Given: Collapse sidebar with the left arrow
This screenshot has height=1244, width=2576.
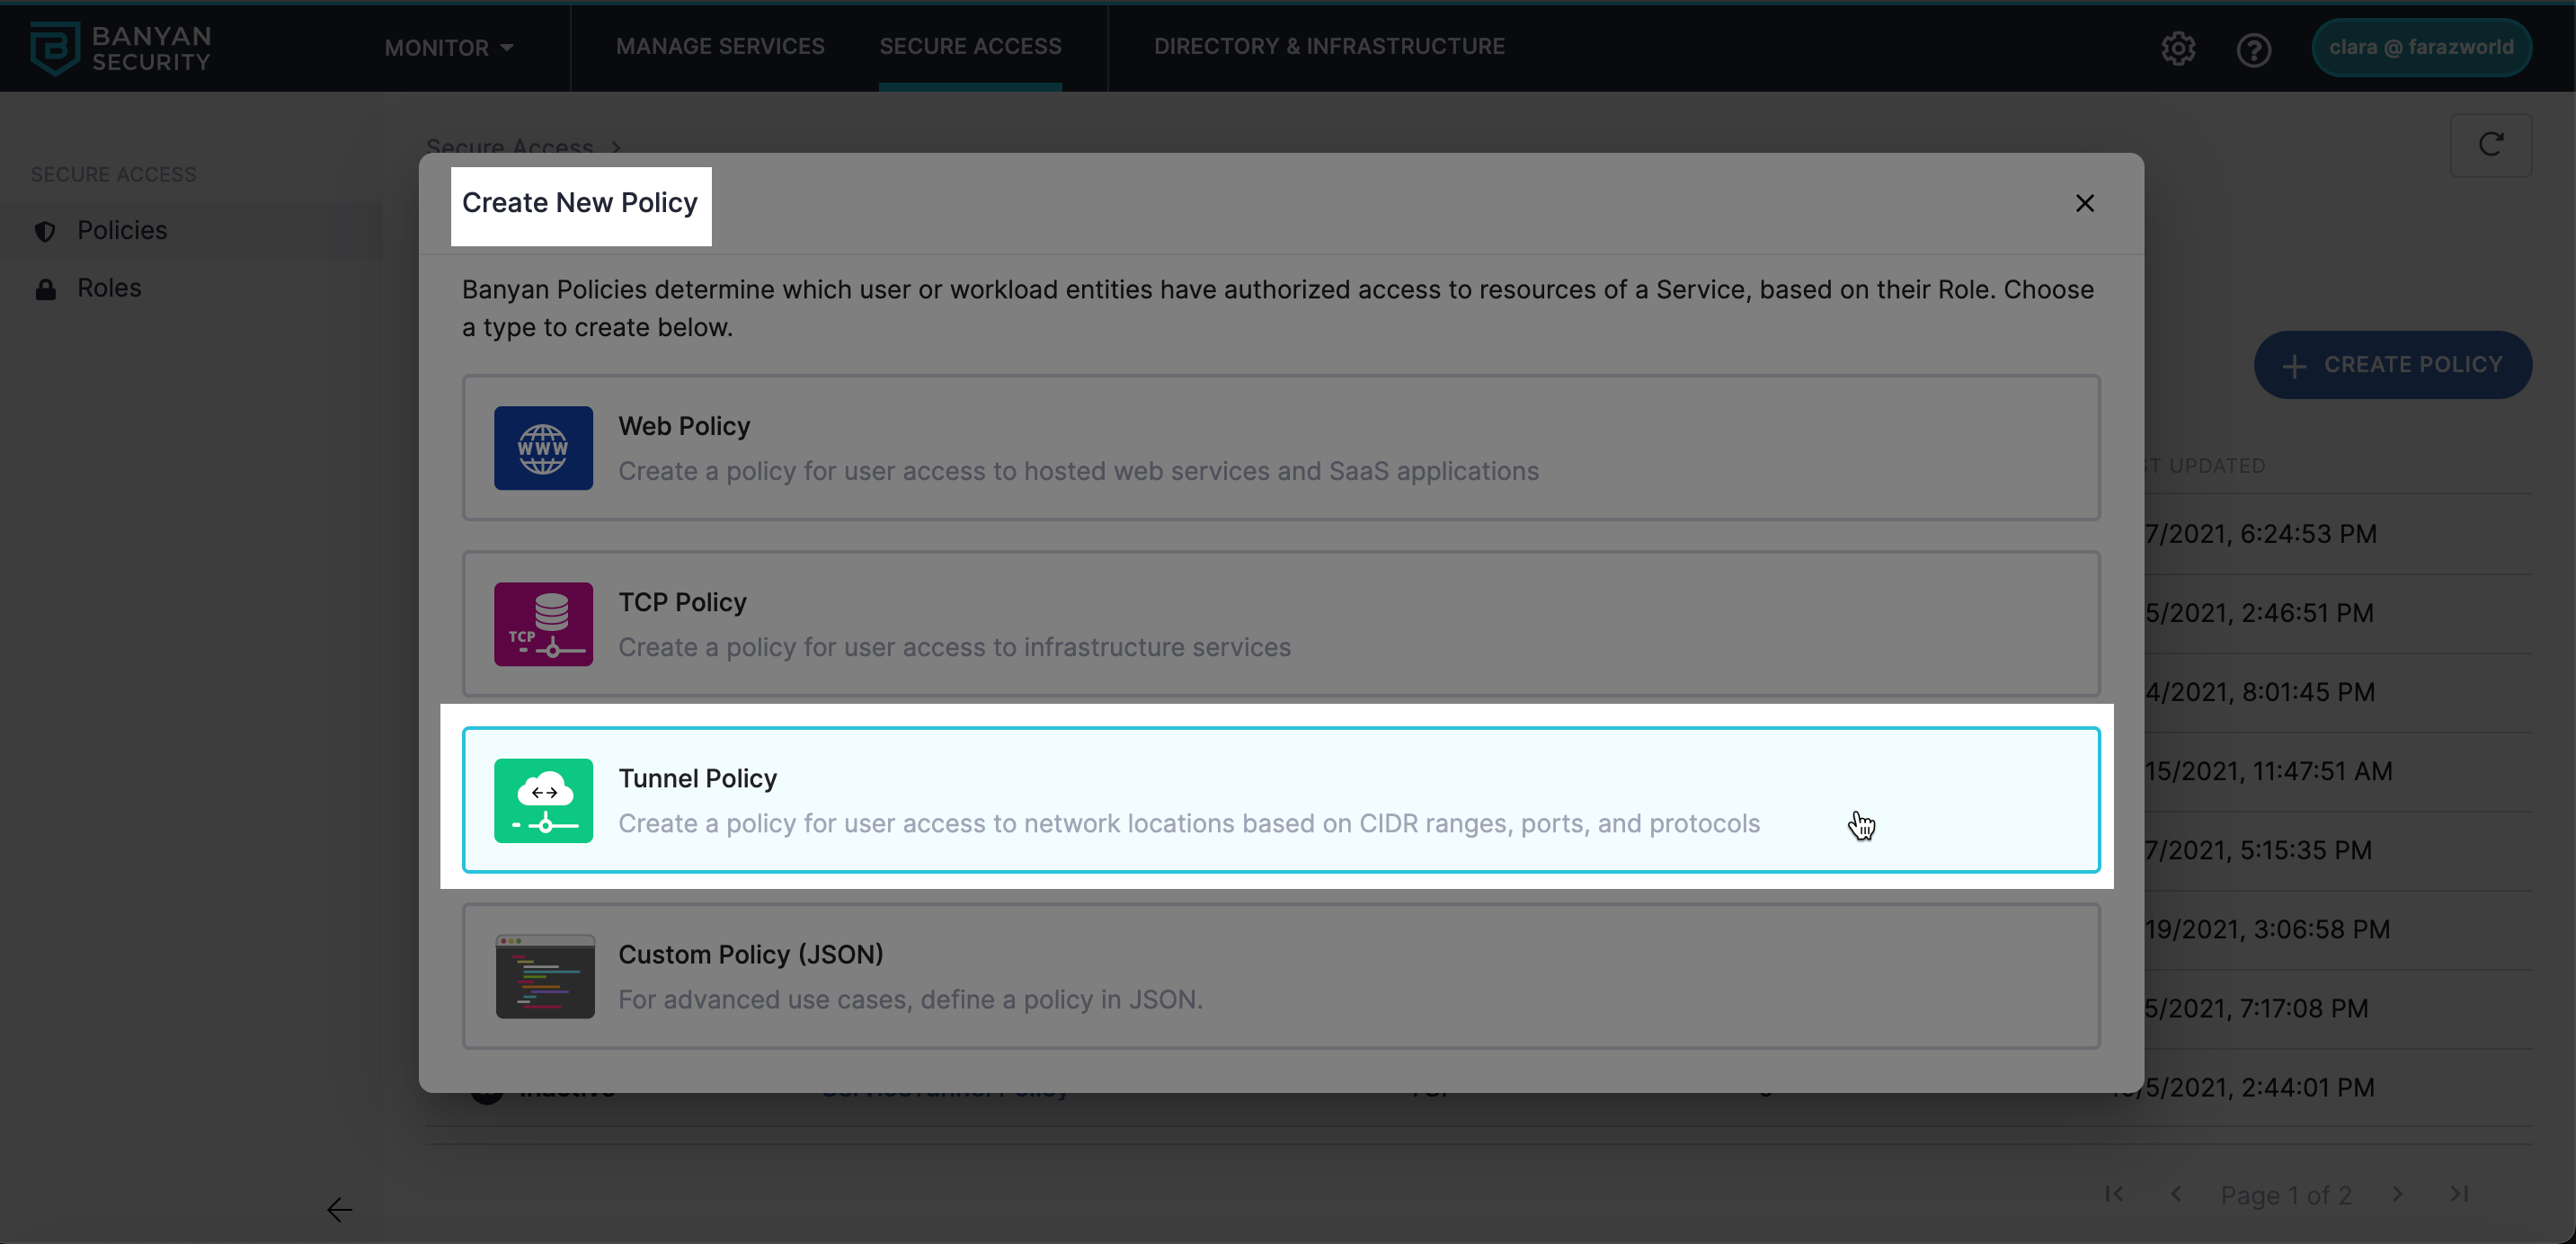Looking at the screenshot, I should (x=339, y=1210).
